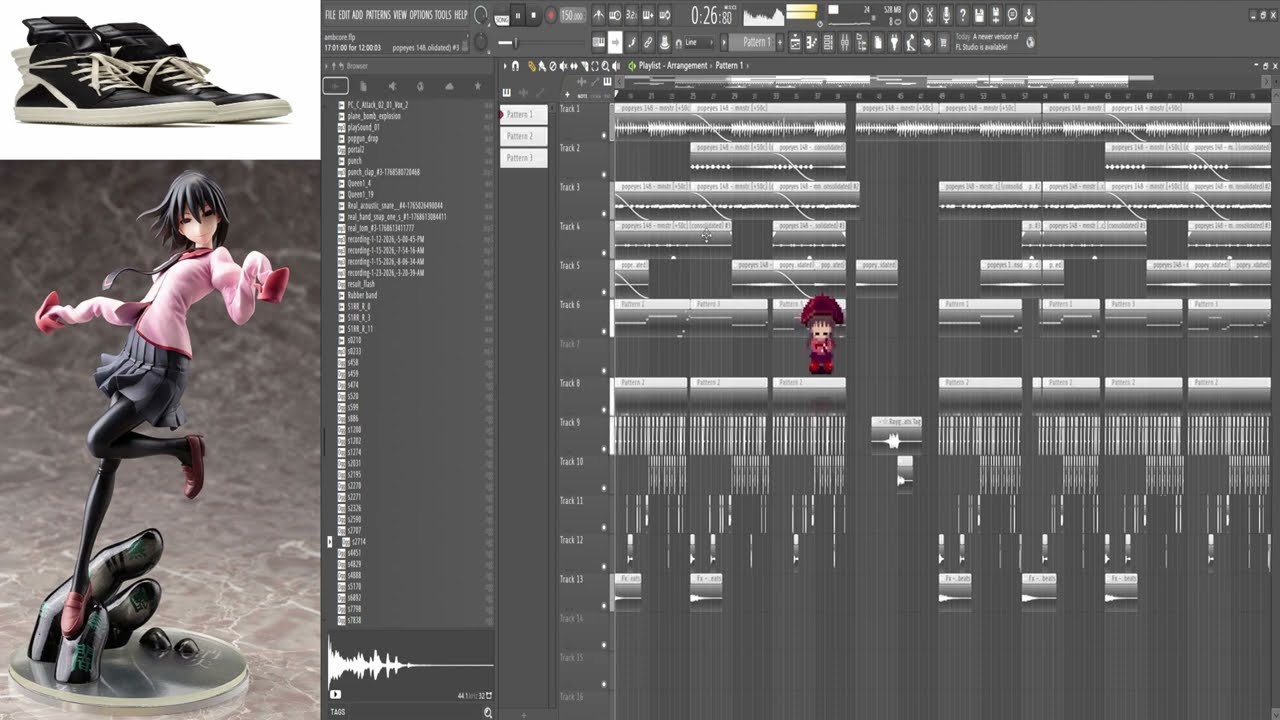This screenshot has height=720, width=1280.
Task: Toggle loop recording icon
Action: pyautogui.click(x=665, y=15)
